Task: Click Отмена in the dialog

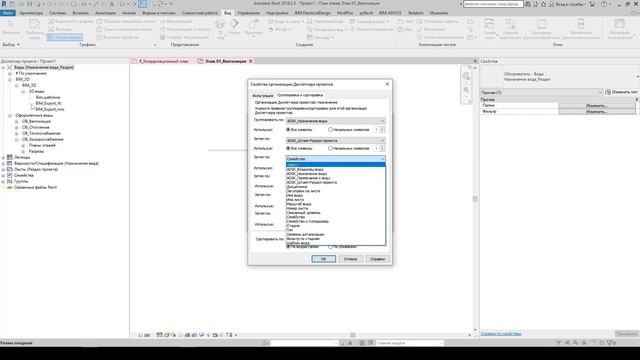Action: click(x=350, y=259)
